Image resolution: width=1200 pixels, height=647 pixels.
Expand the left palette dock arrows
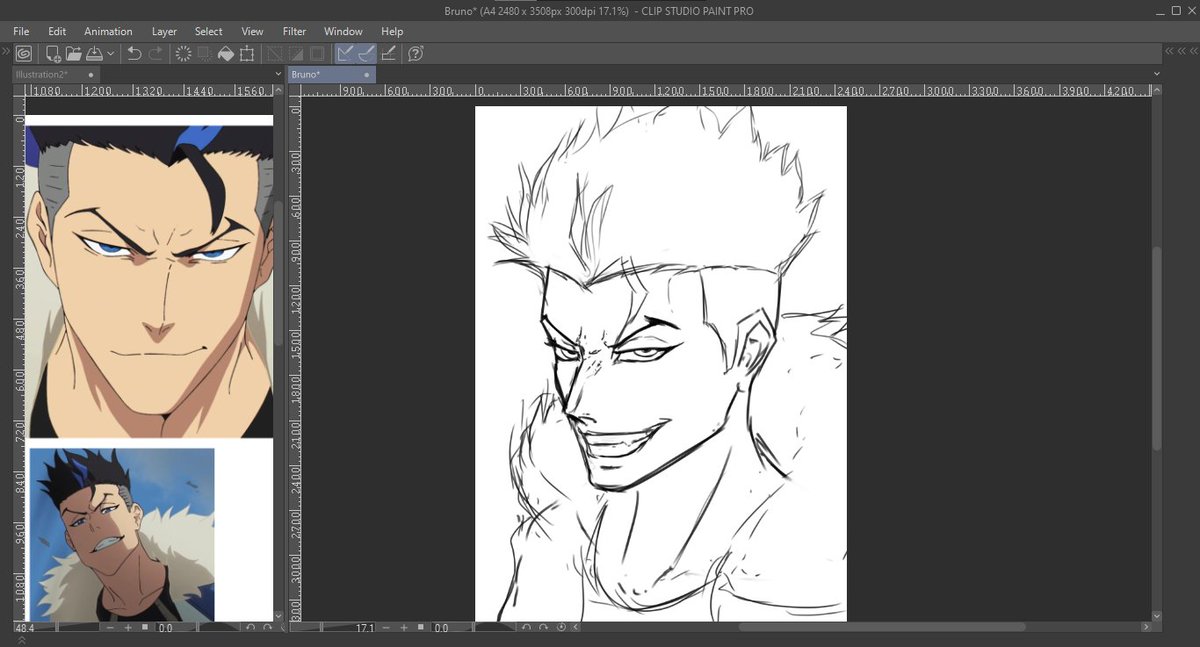pos(5,51)
